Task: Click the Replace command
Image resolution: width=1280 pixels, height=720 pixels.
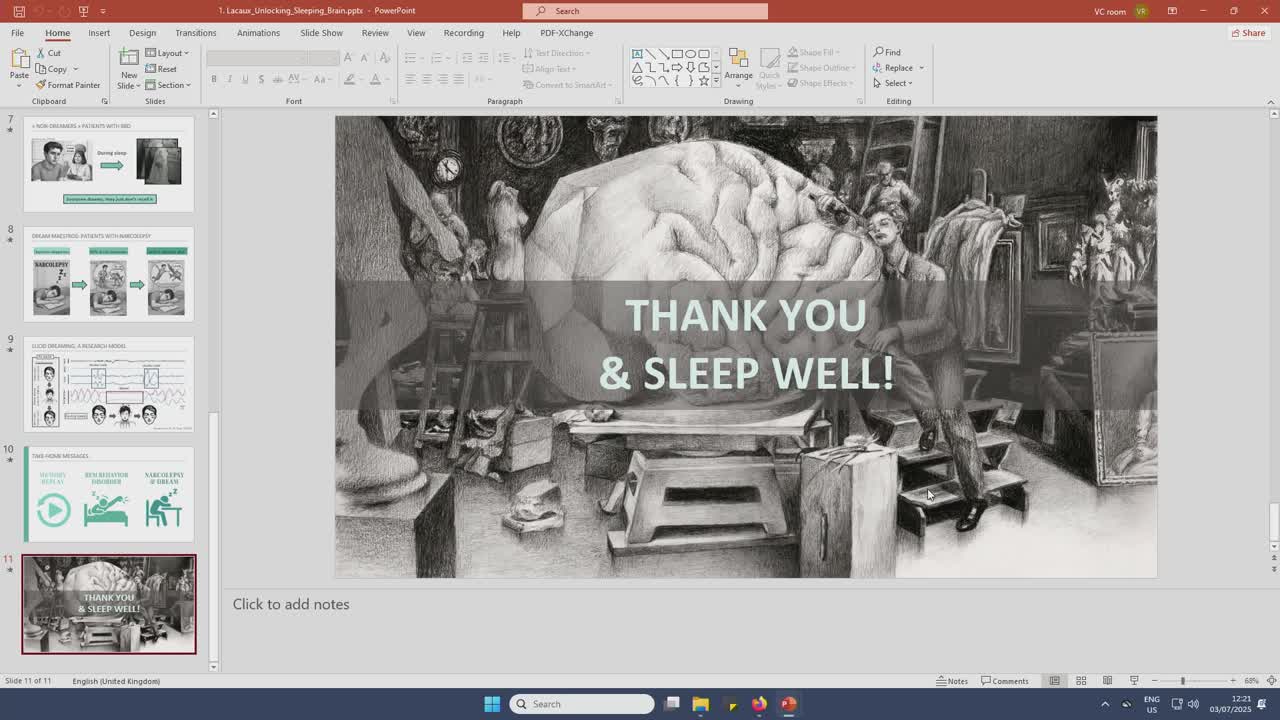Action: 893,68
